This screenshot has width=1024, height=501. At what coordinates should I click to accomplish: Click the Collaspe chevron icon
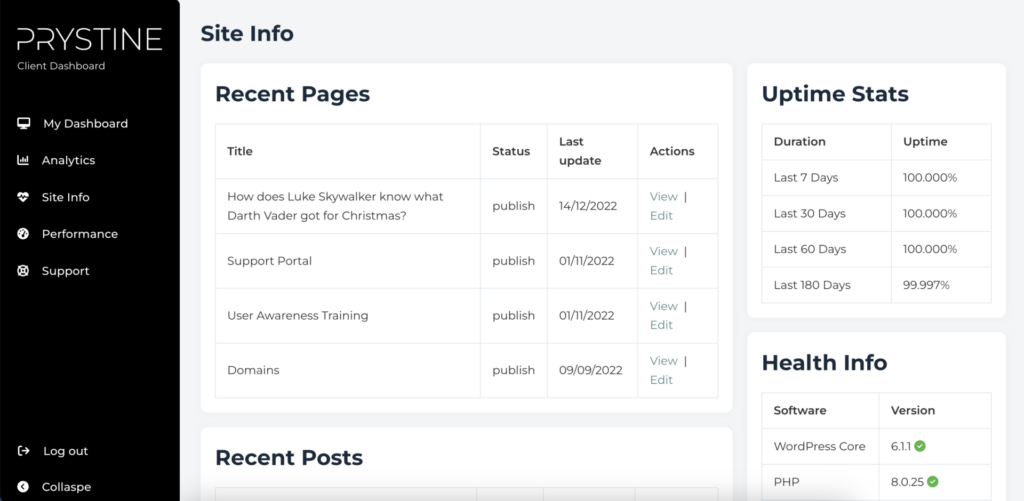pos(23,487)
